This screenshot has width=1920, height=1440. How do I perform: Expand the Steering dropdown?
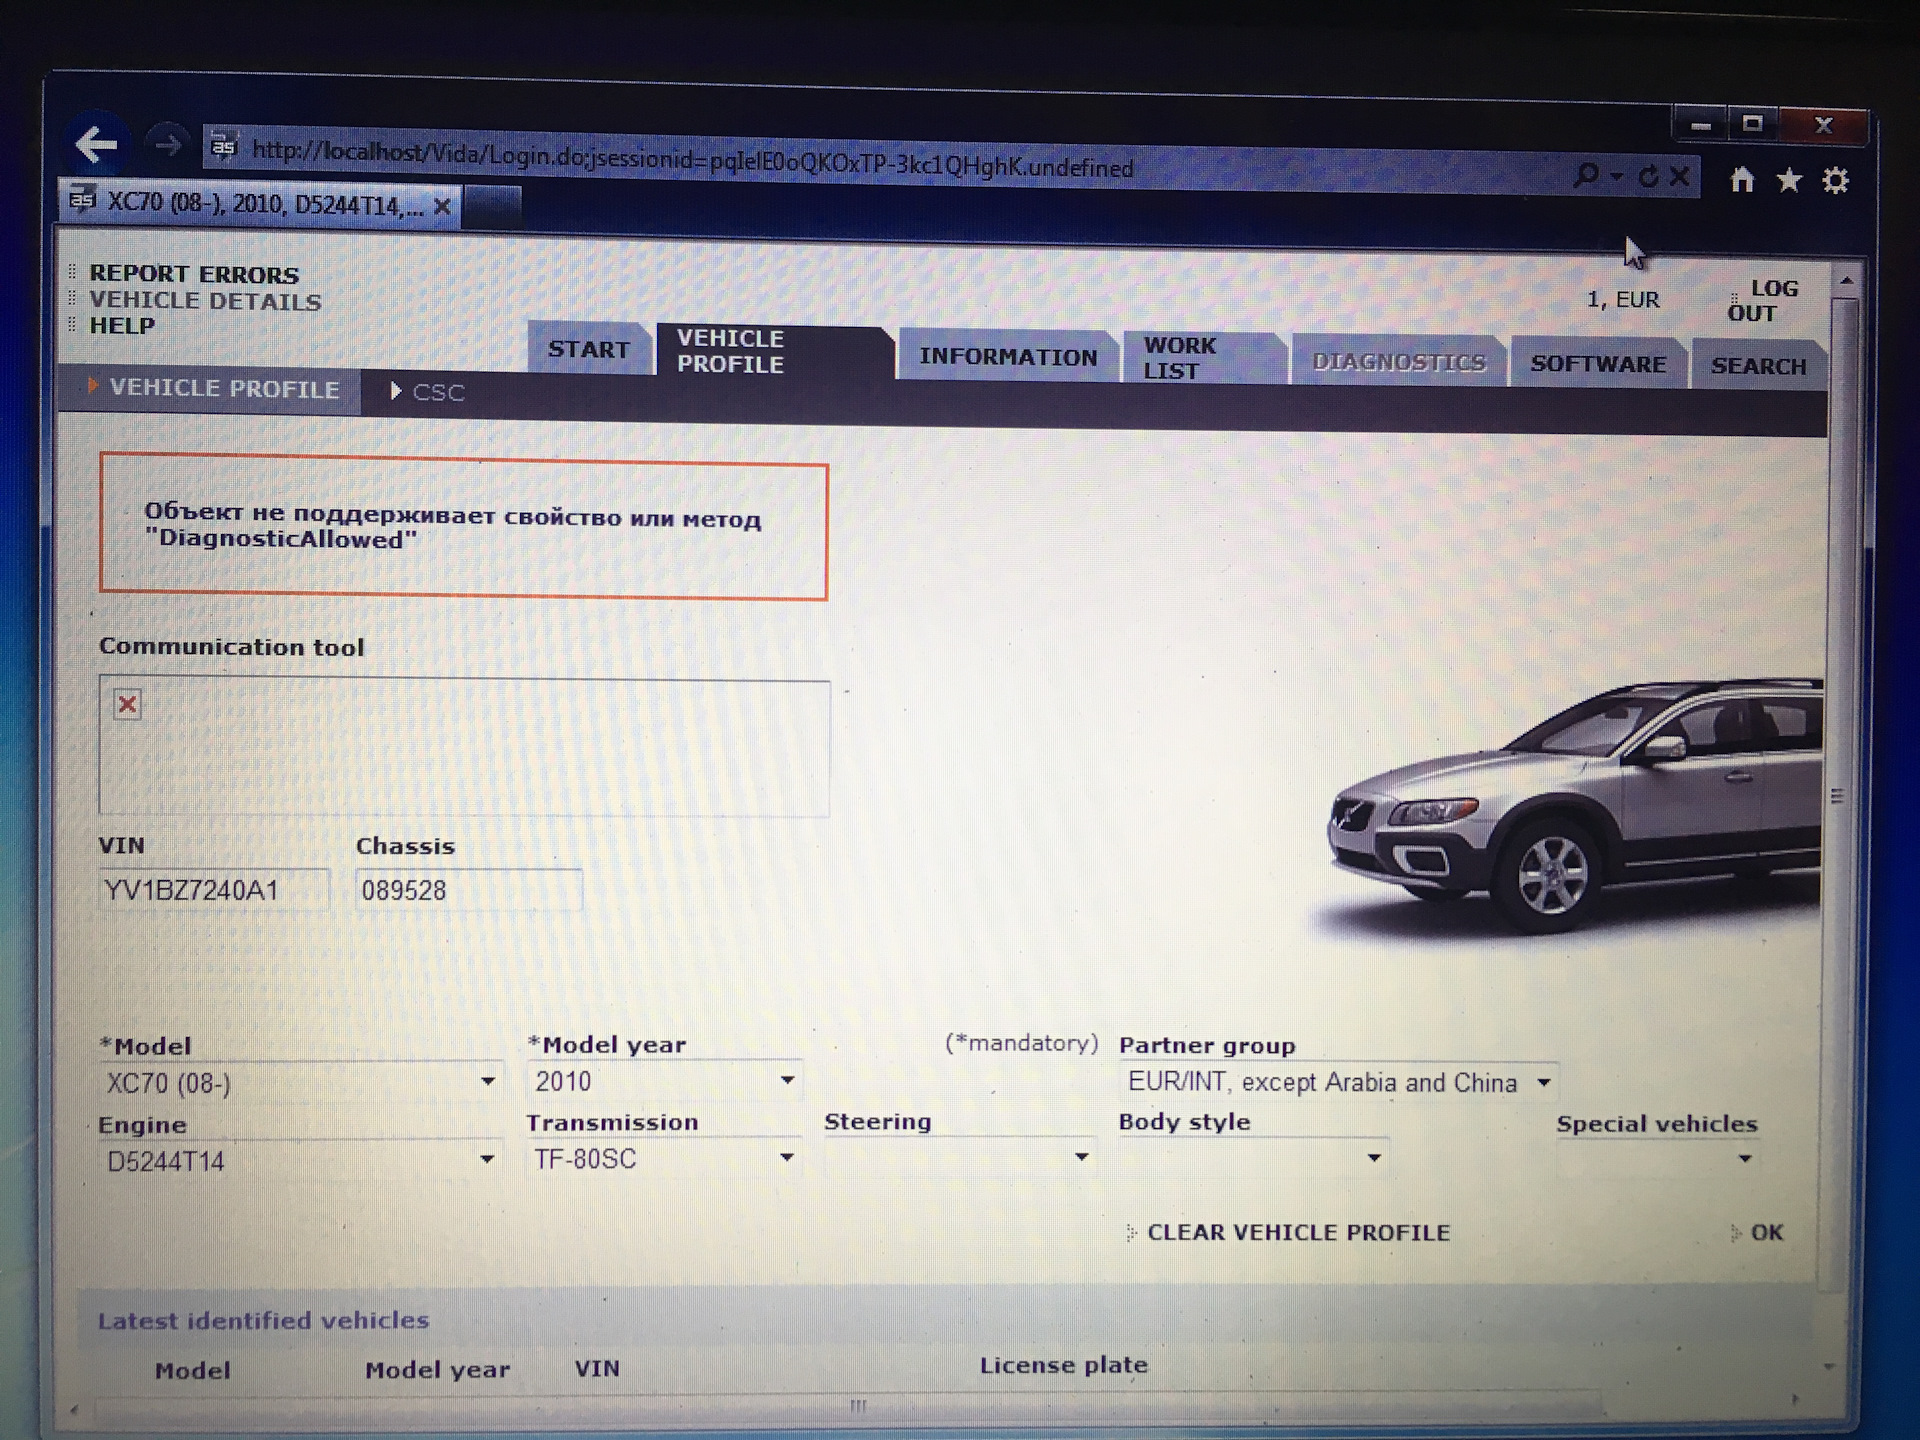pos(958,1157)
